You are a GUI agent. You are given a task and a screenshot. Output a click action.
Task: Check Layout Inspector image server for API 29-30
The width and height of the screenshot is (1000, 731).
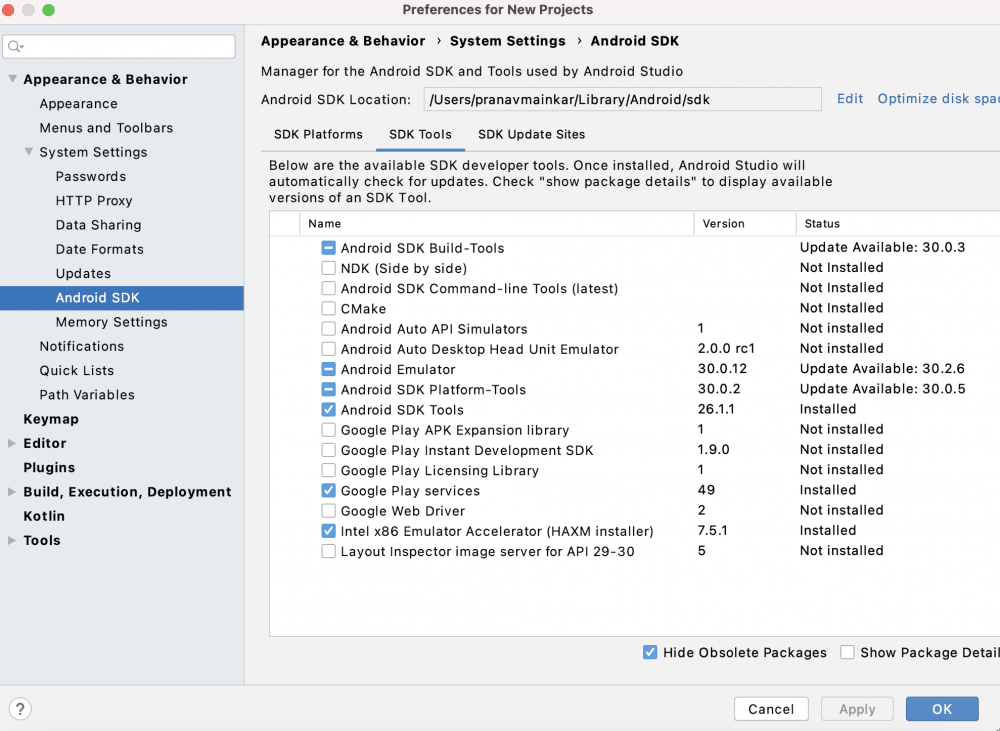point(328,551)
